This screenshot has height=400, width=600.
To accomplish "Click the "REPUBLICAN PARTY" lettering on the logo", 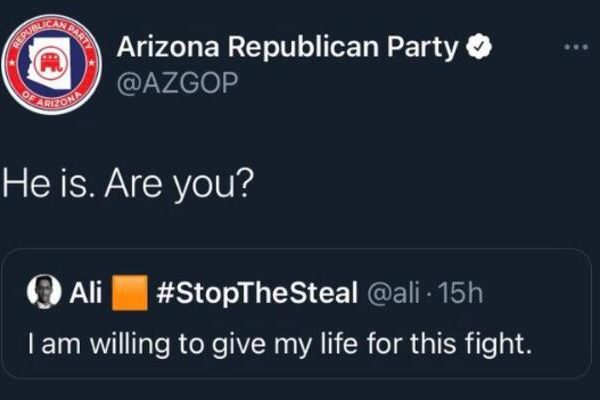I will (55, 28).
